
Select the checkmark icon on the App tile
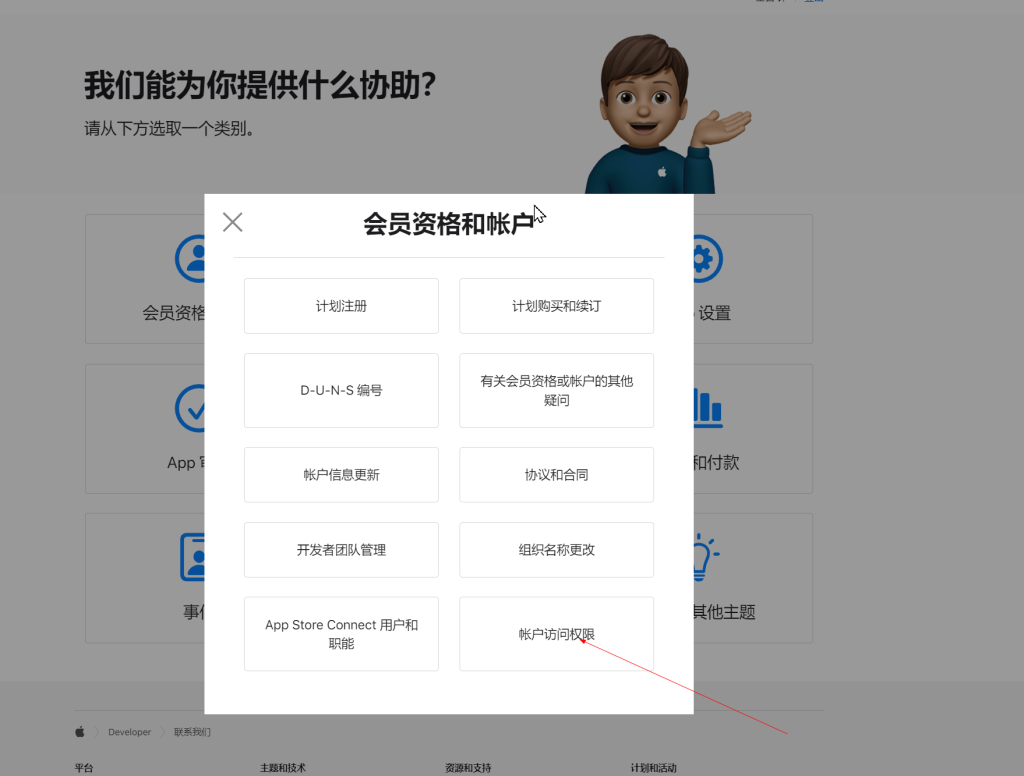click(x=193, y=408)
